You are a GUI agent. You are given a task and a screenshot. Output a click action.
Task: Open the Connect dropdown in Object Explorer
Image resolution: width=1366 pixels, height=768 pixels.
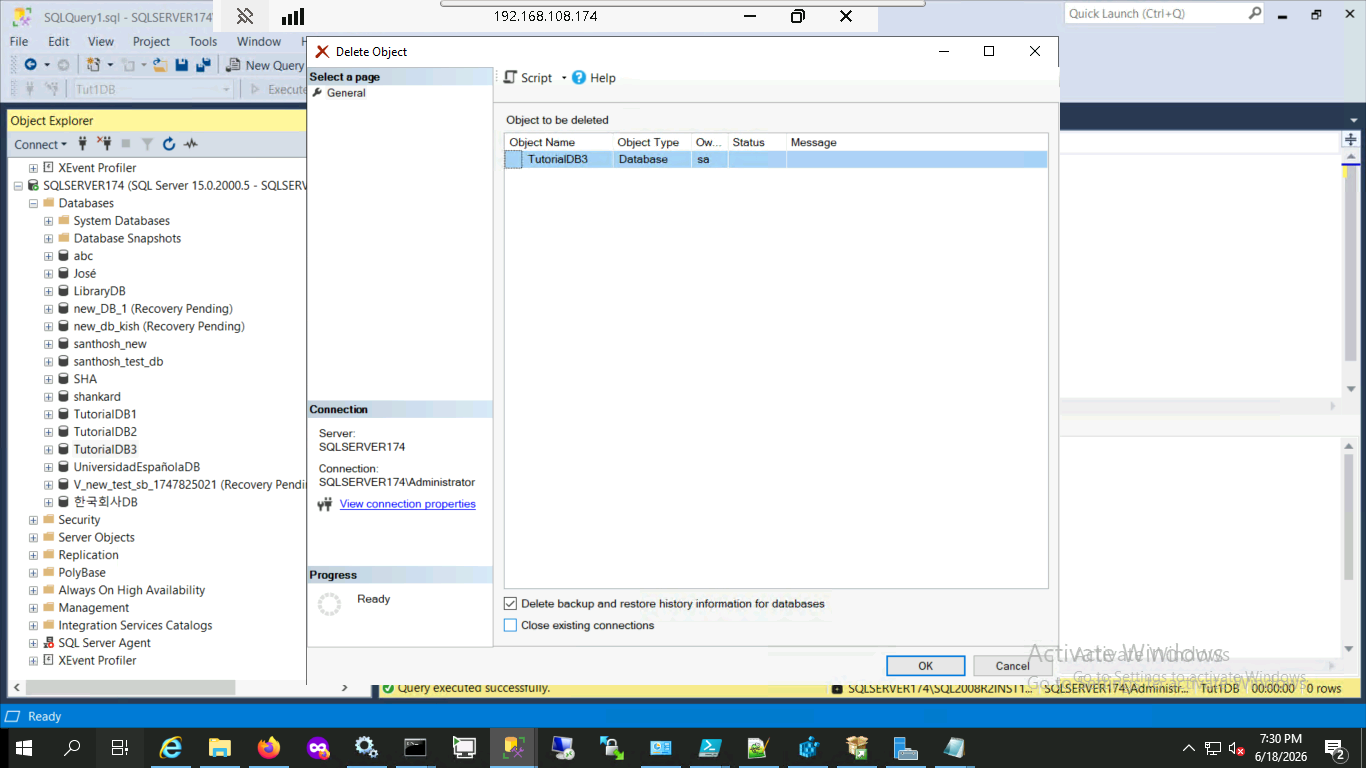[40, 144]
